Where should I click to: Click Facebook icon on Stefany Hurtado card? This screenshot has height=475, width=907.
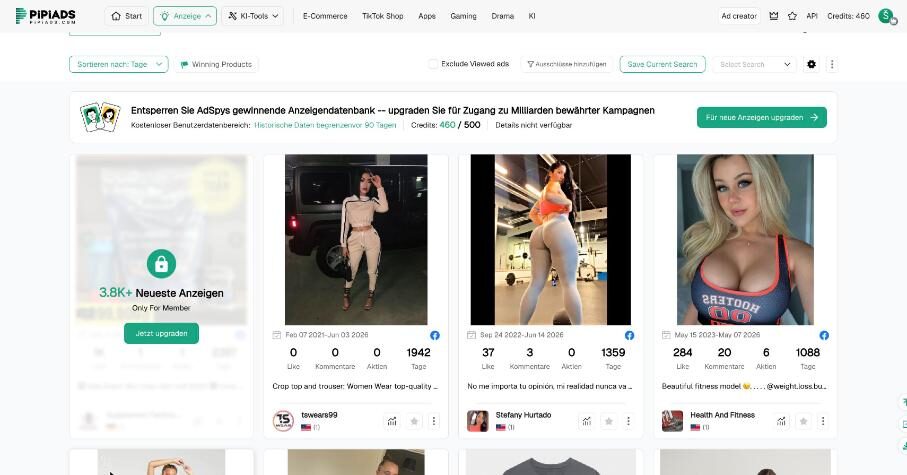click(629, 335)
